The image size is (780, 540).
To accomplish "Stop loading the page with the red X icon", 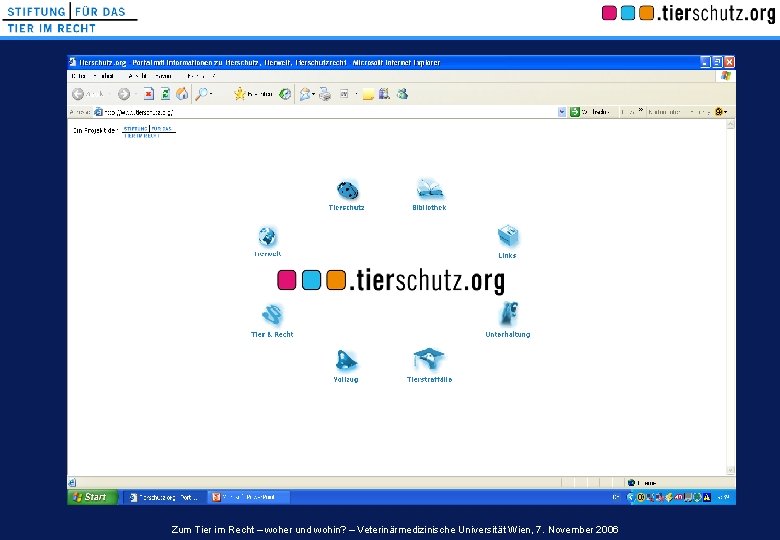I will pos(148,94).
